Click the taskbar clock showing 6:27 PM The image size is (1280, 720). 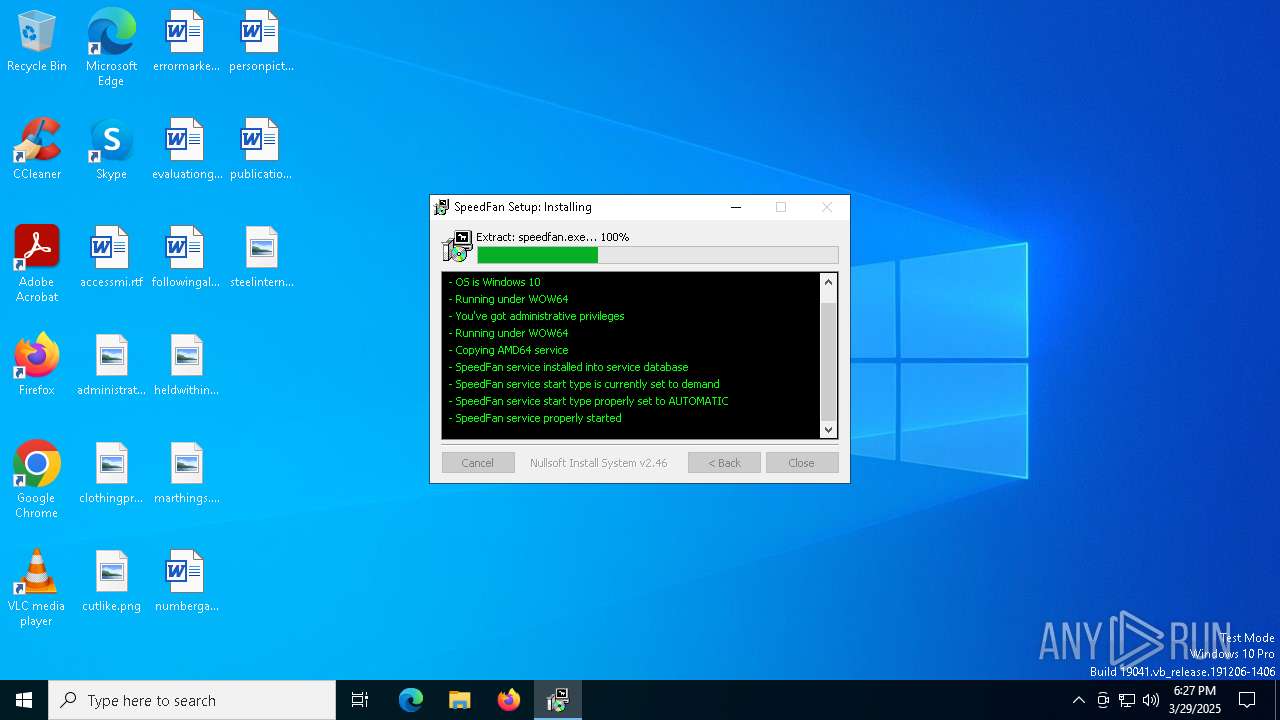click(1195, 700)
